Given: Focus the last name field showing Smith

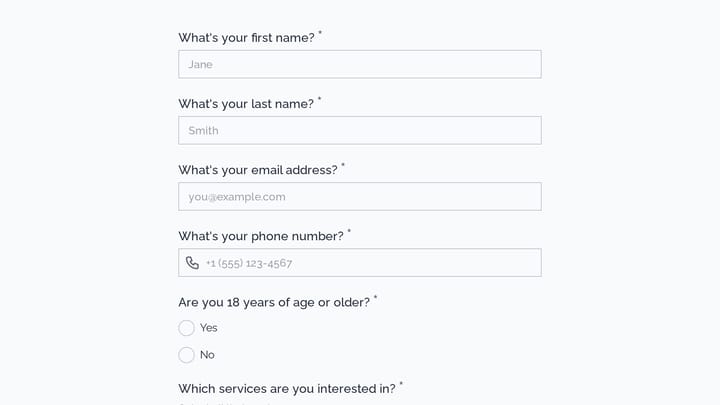Looking at the screenshot, I should pos(360,130).
